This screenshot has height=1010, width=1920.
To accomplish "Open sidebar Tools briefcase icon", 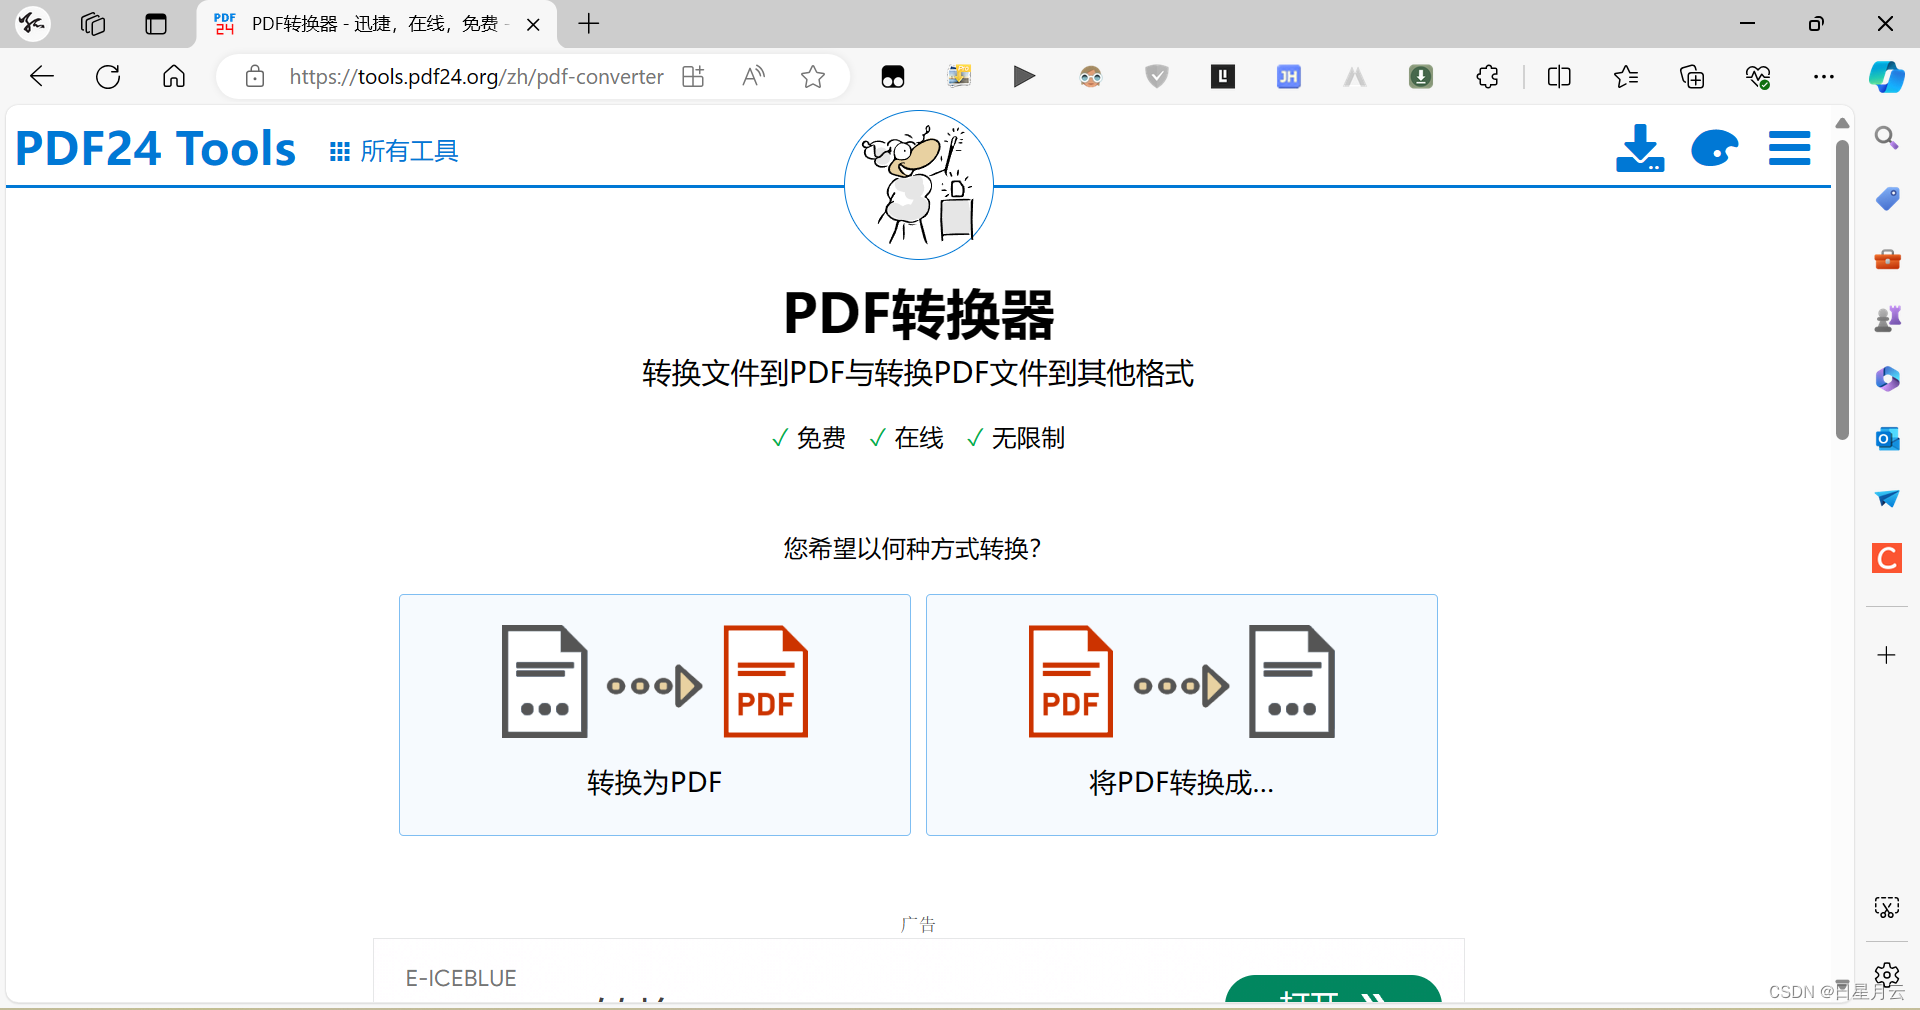I will [x=1887, y=259].
